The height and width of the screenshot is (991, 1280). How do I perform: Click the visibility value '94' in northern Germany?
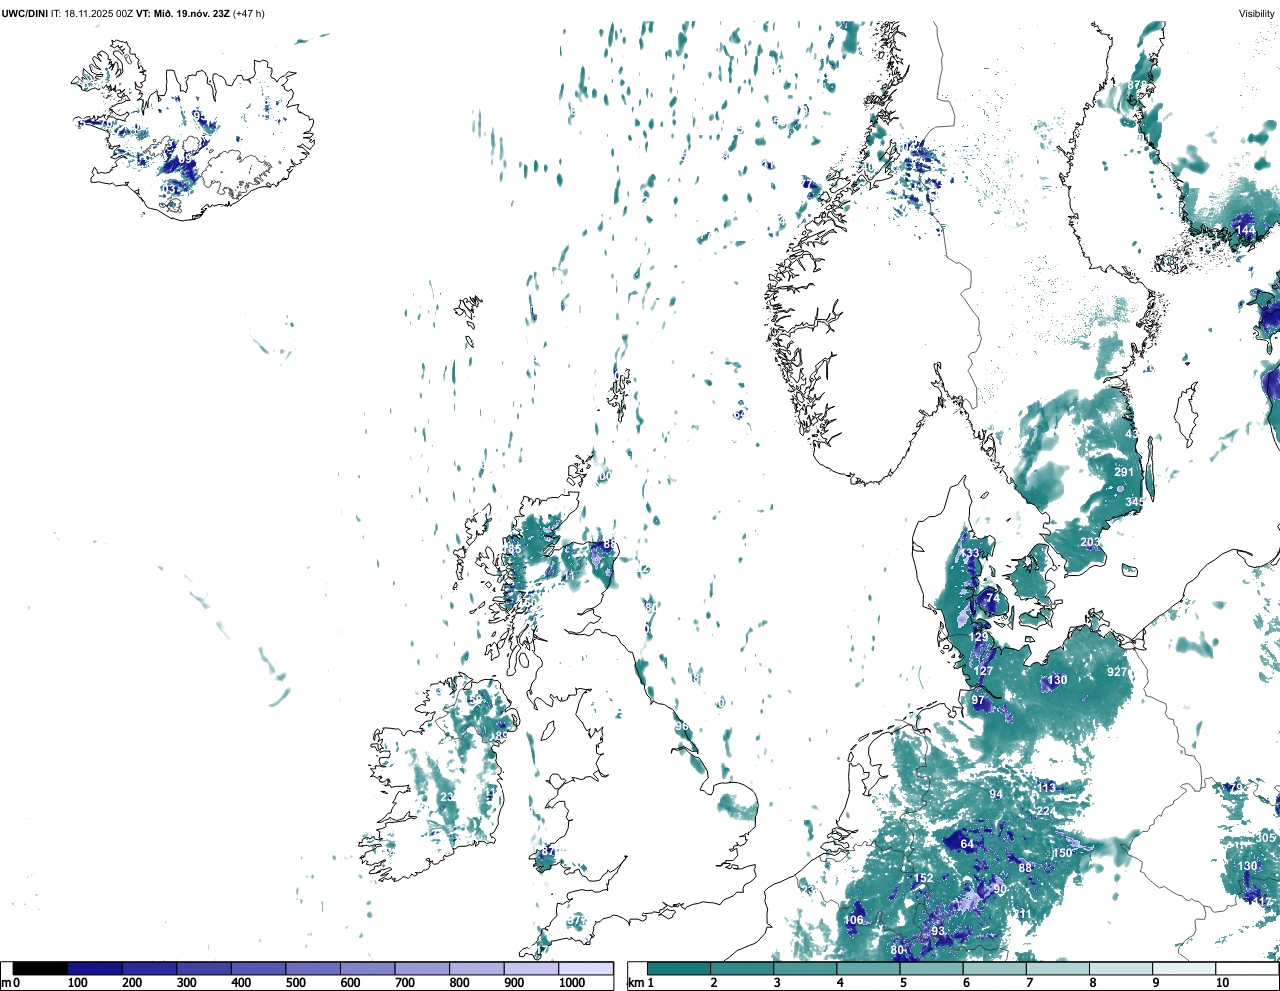[x=996, y=795]
